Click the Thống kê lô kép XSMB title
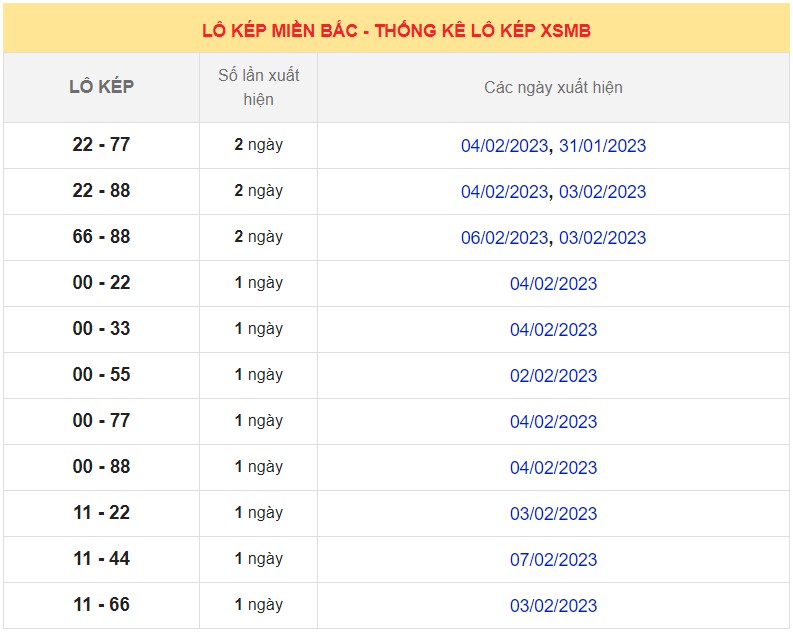 click(x=396, y=31)
